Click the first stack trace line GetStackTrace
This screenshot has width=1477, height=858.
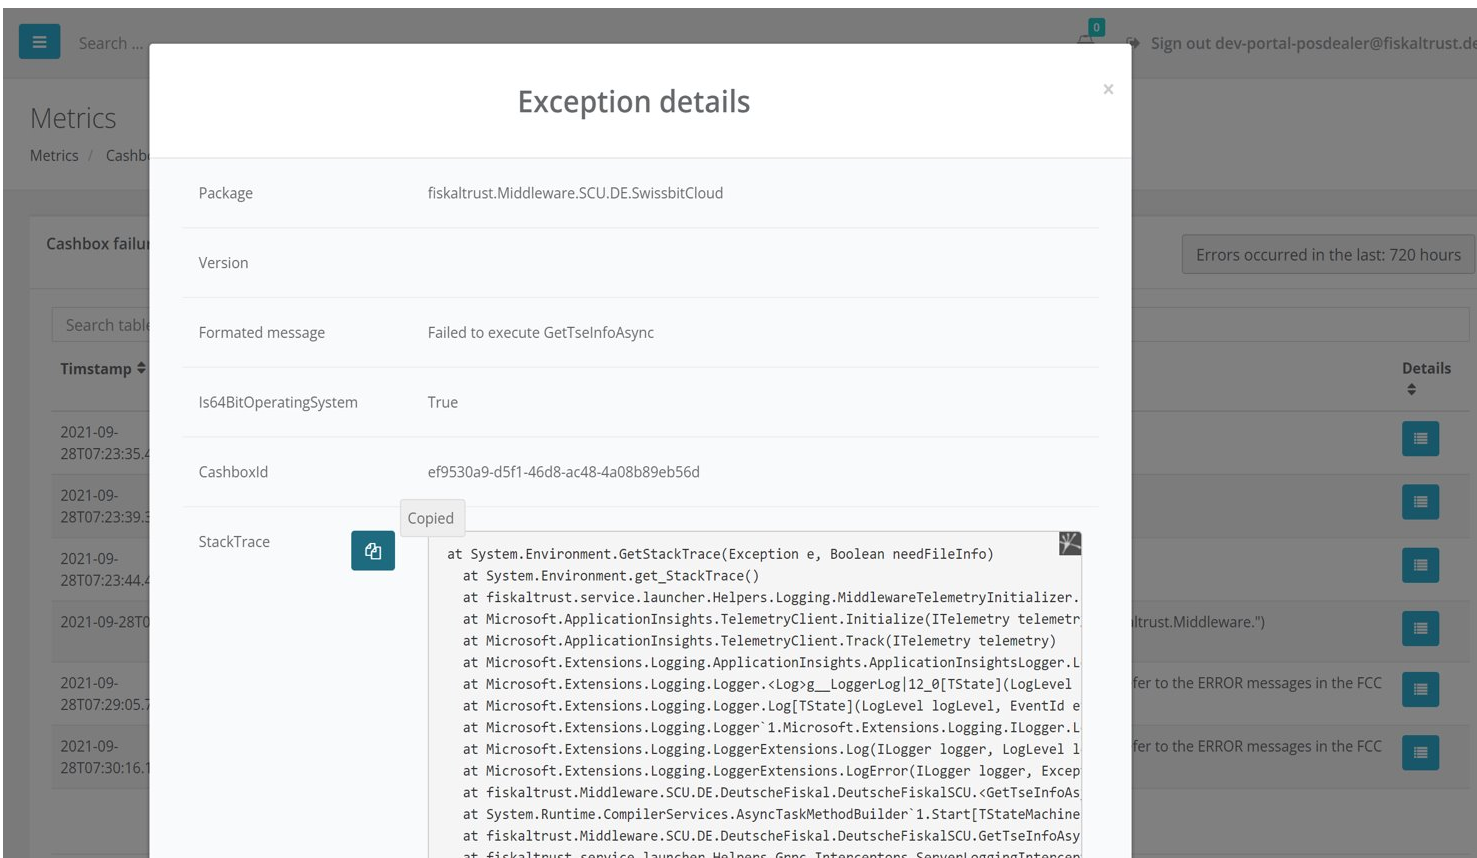click(x=720, y=554)
